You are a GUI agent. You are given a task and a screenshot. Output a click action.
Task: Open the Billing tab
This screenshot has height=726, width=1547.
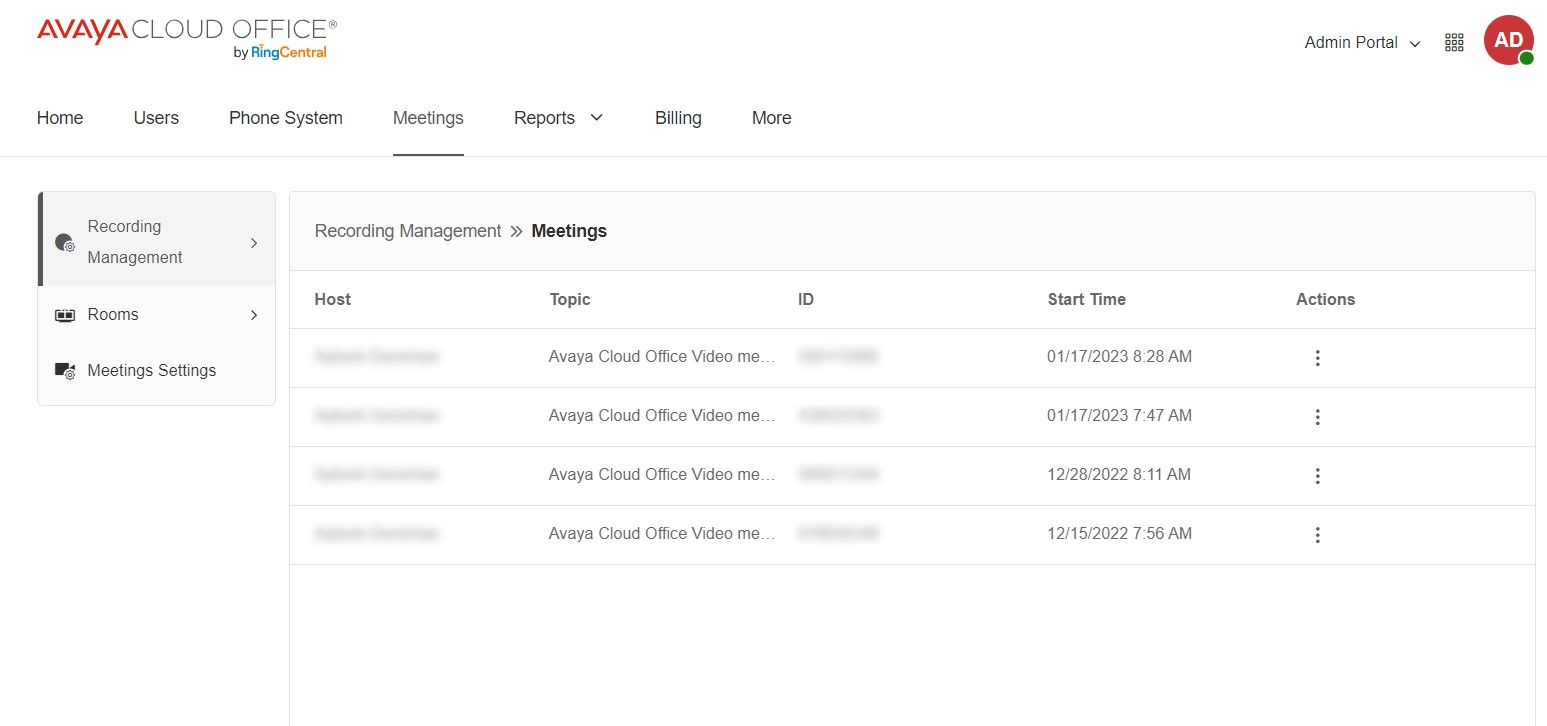point(678,118)
